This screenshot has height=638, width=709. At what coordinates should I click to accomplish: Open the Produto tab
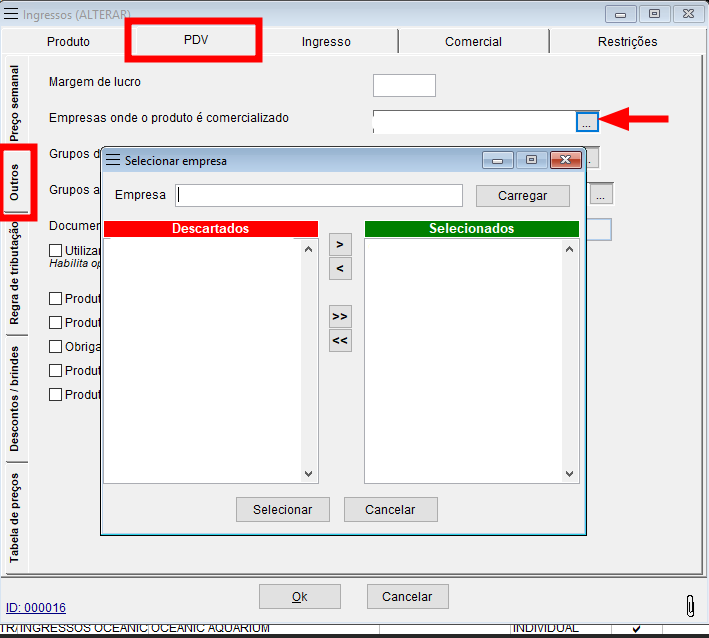point(68,42)
